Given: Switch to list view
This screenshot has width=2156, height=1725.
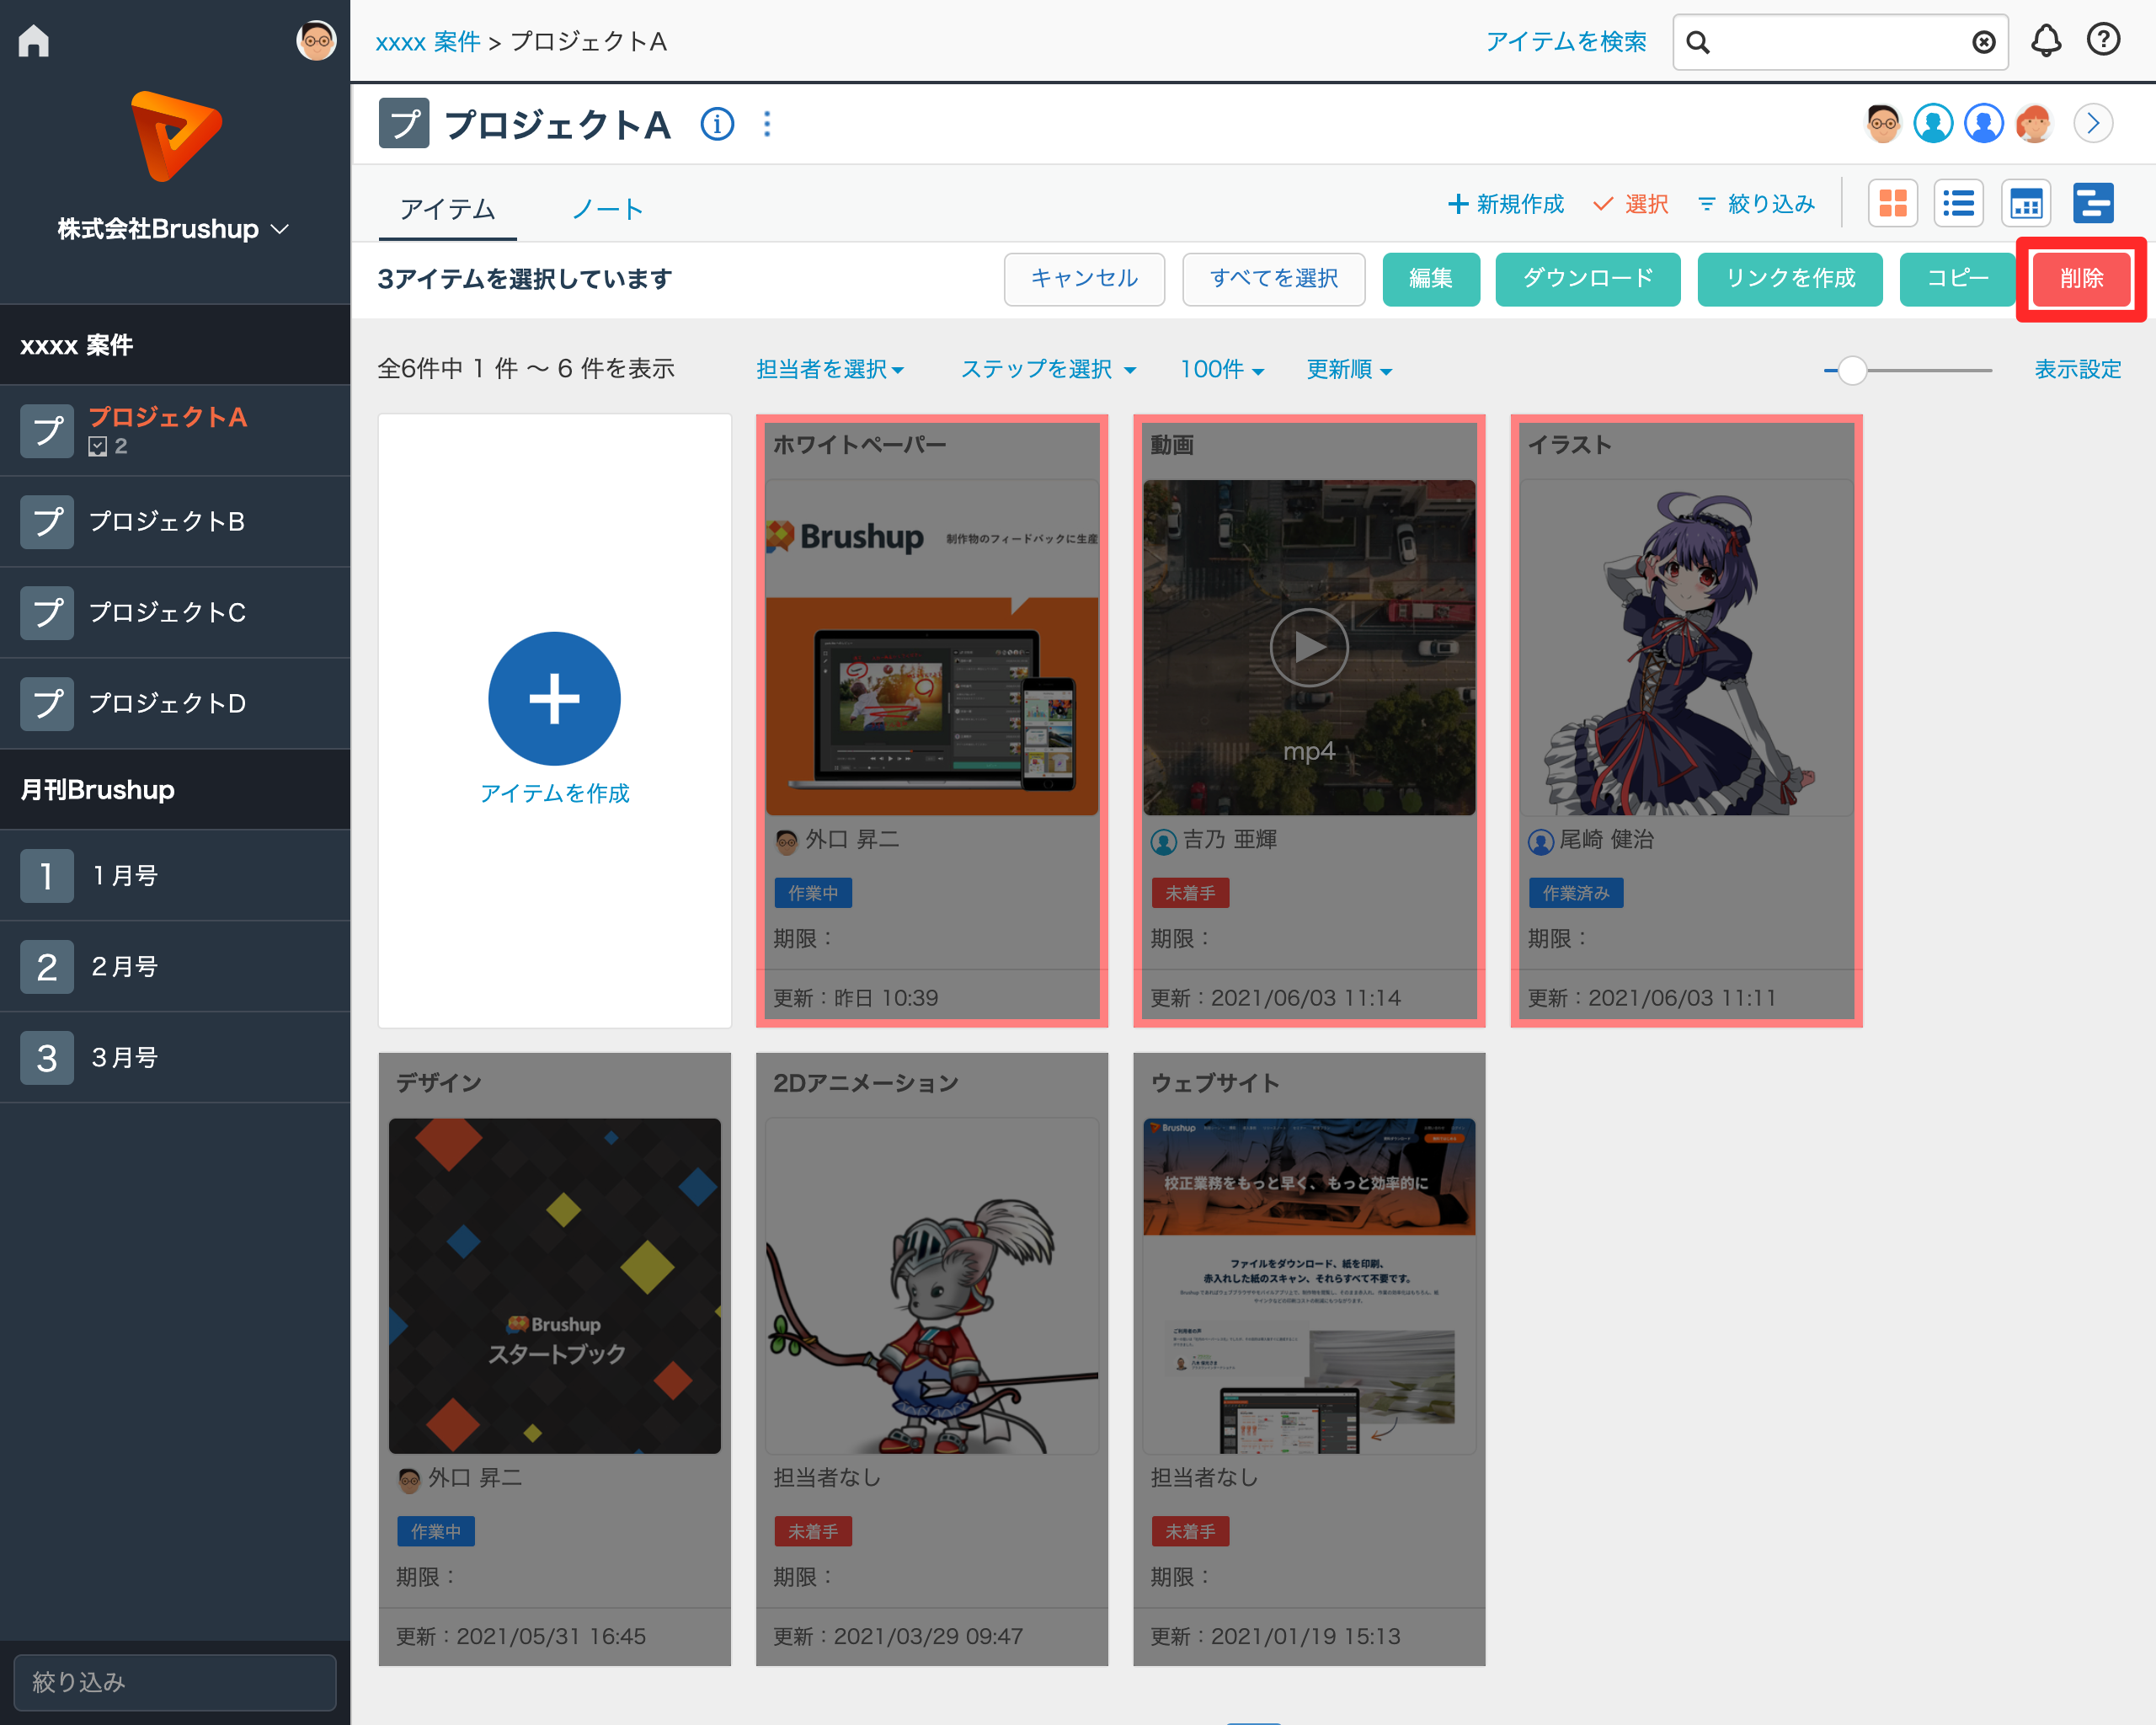Looking at the screenshot, I should (1958, 204).
